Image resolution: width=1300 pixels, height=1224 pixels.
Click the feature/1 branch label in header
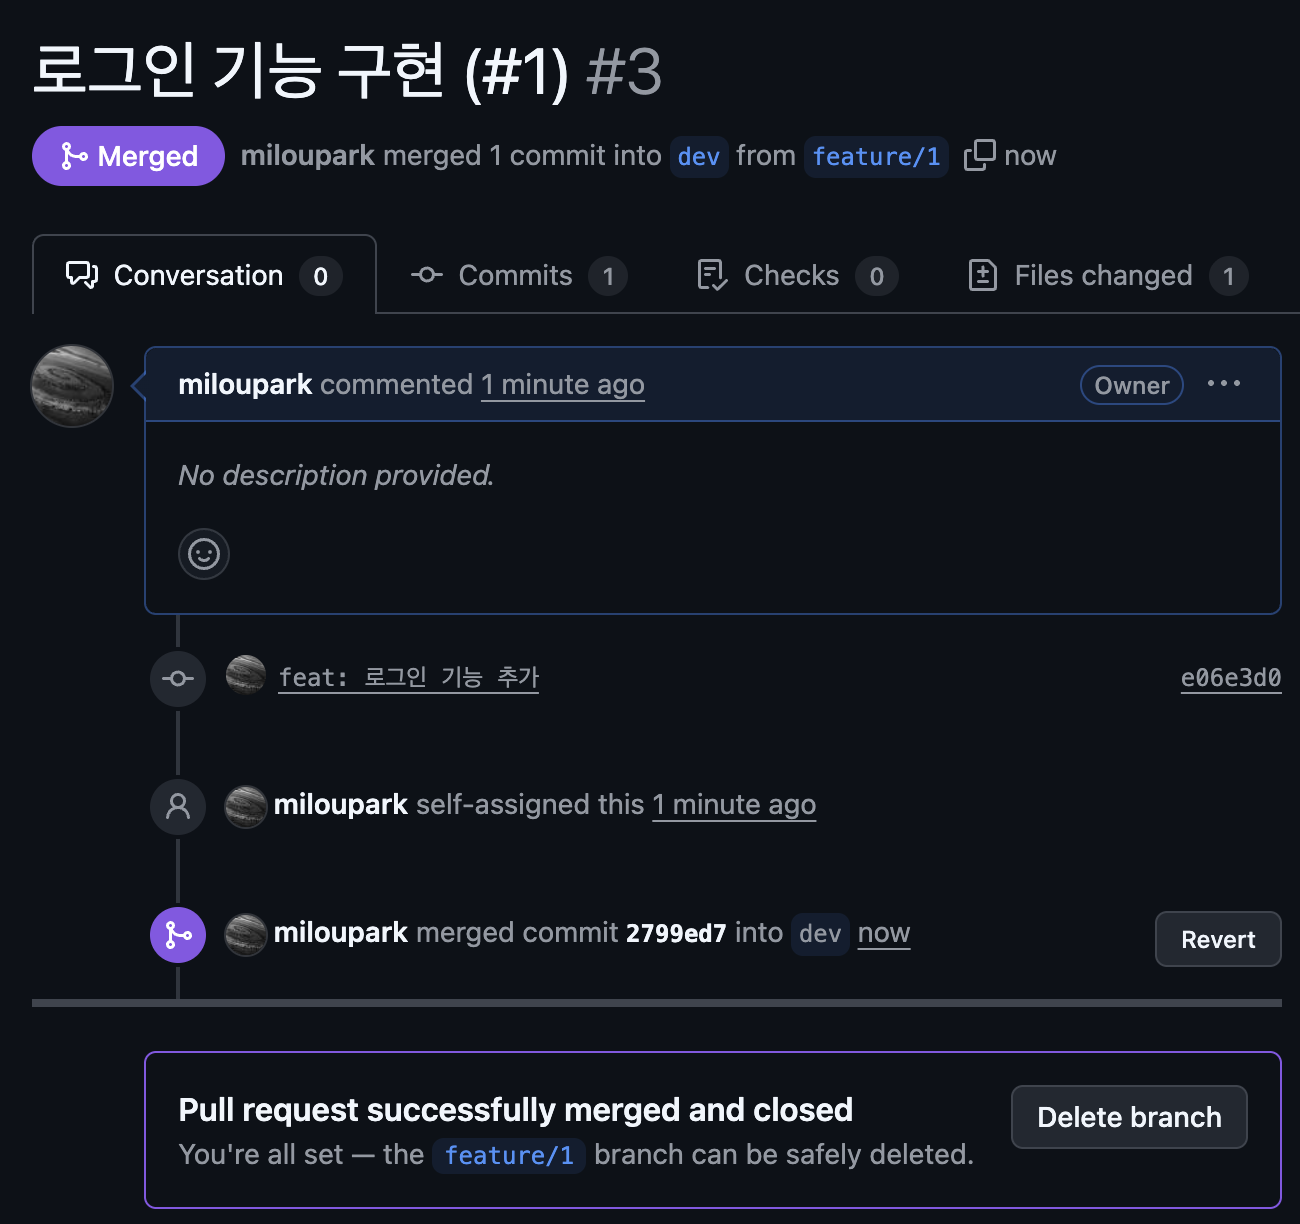point(876,157)
